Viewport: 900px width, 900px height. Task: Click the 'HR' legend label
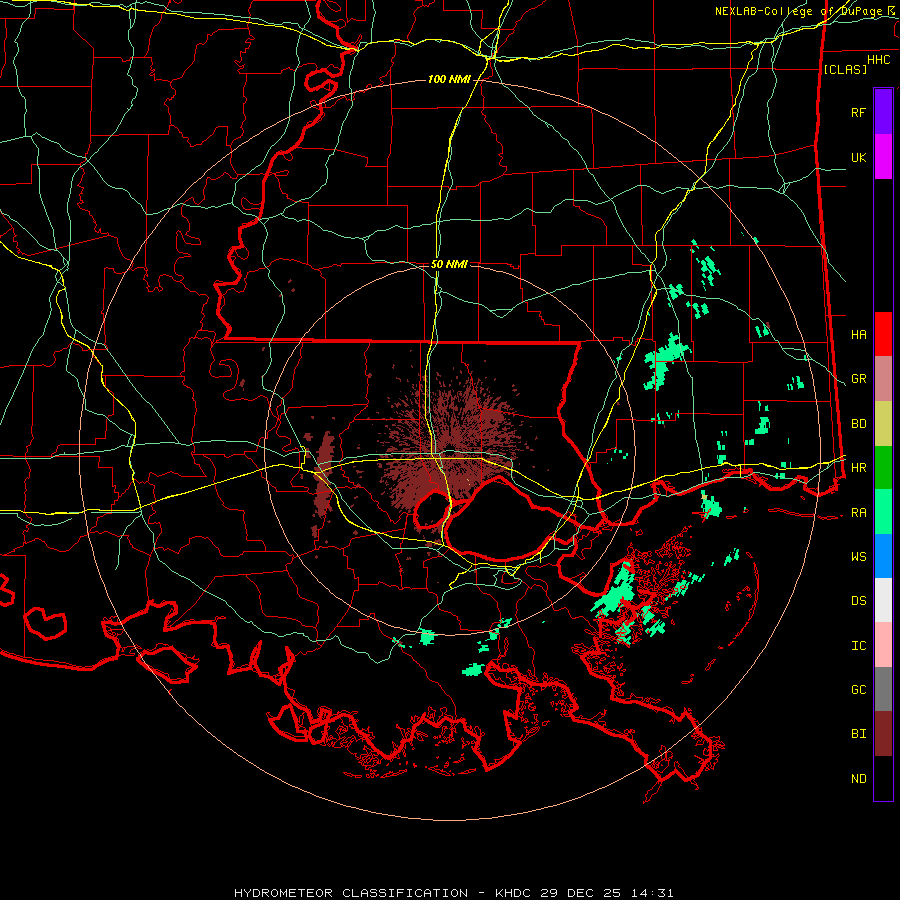859,468
